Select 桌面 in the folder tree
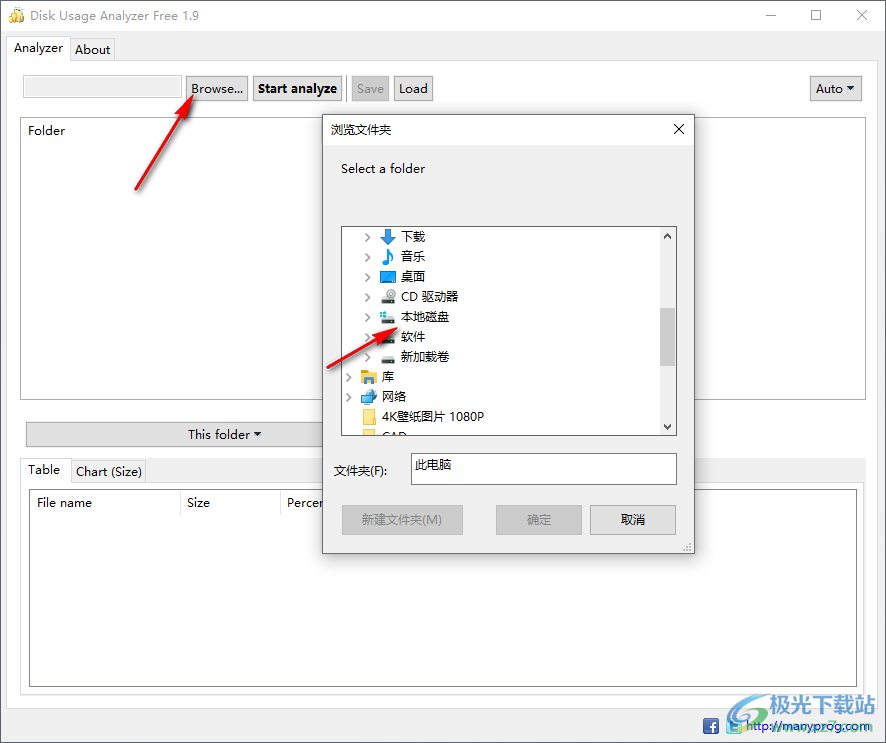This screenshot has width=886, height=743. tap(413, 277)
